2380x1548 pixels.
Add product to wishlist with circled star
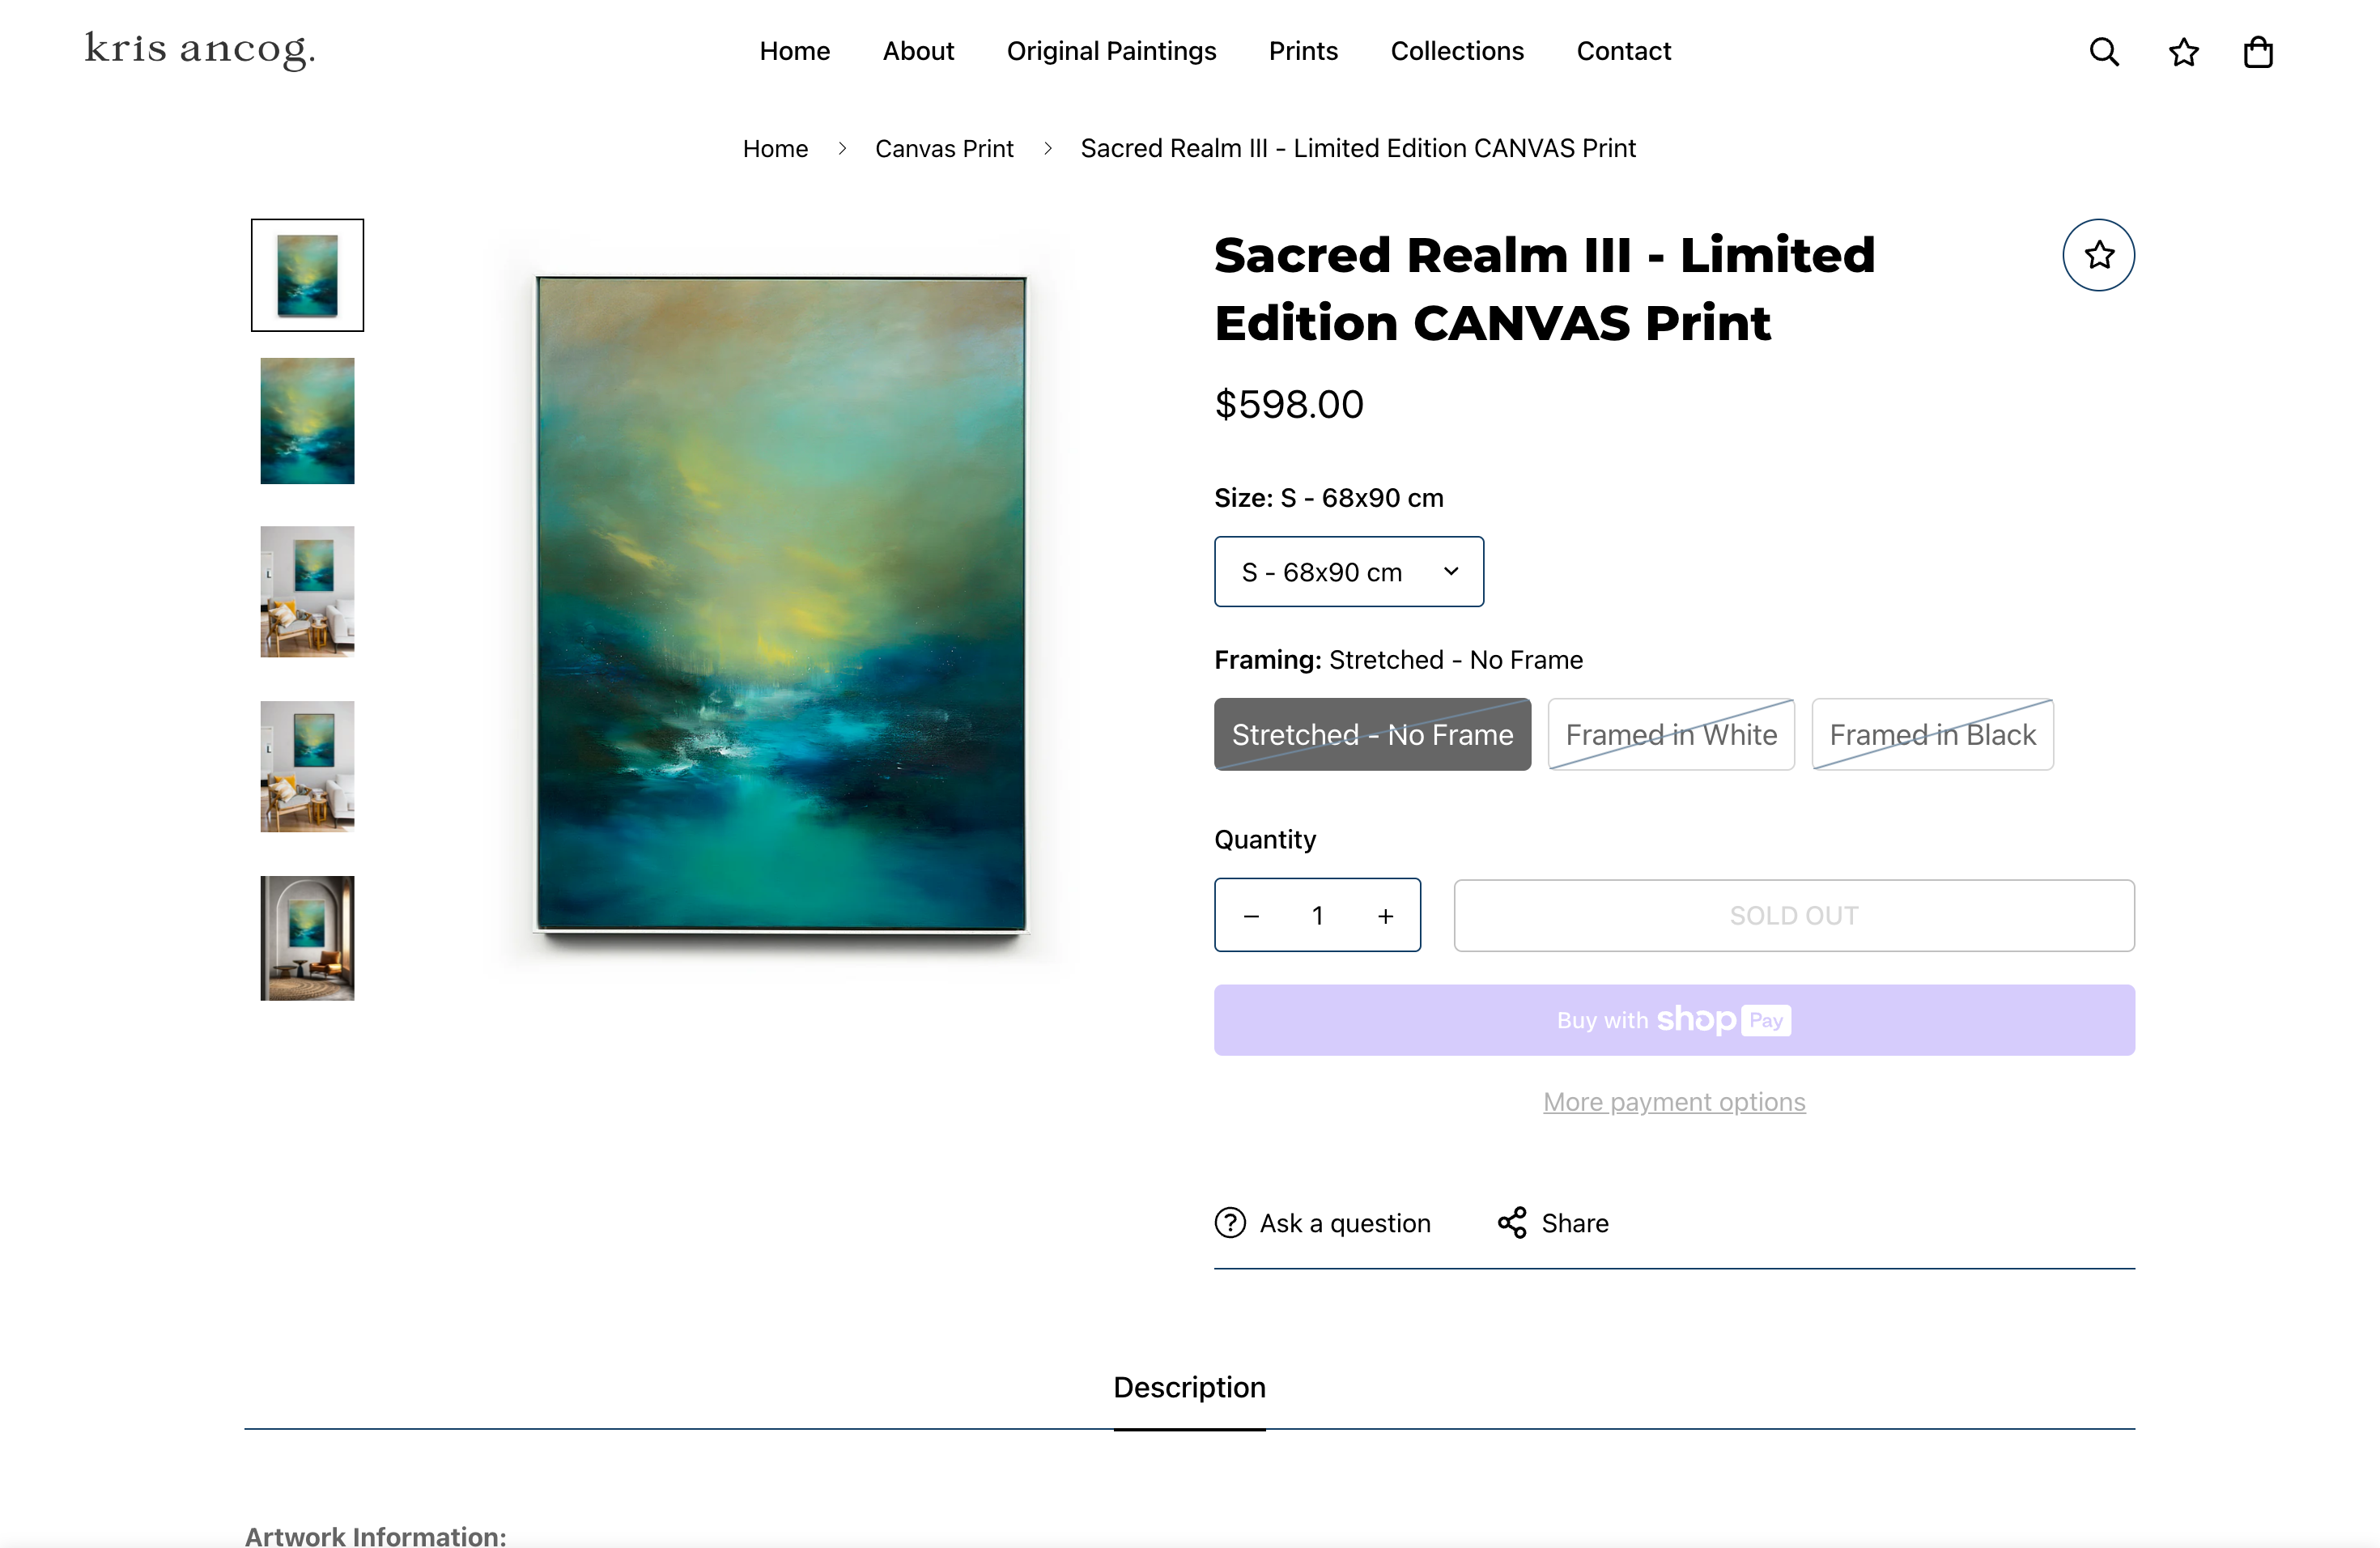(2098, 255)
